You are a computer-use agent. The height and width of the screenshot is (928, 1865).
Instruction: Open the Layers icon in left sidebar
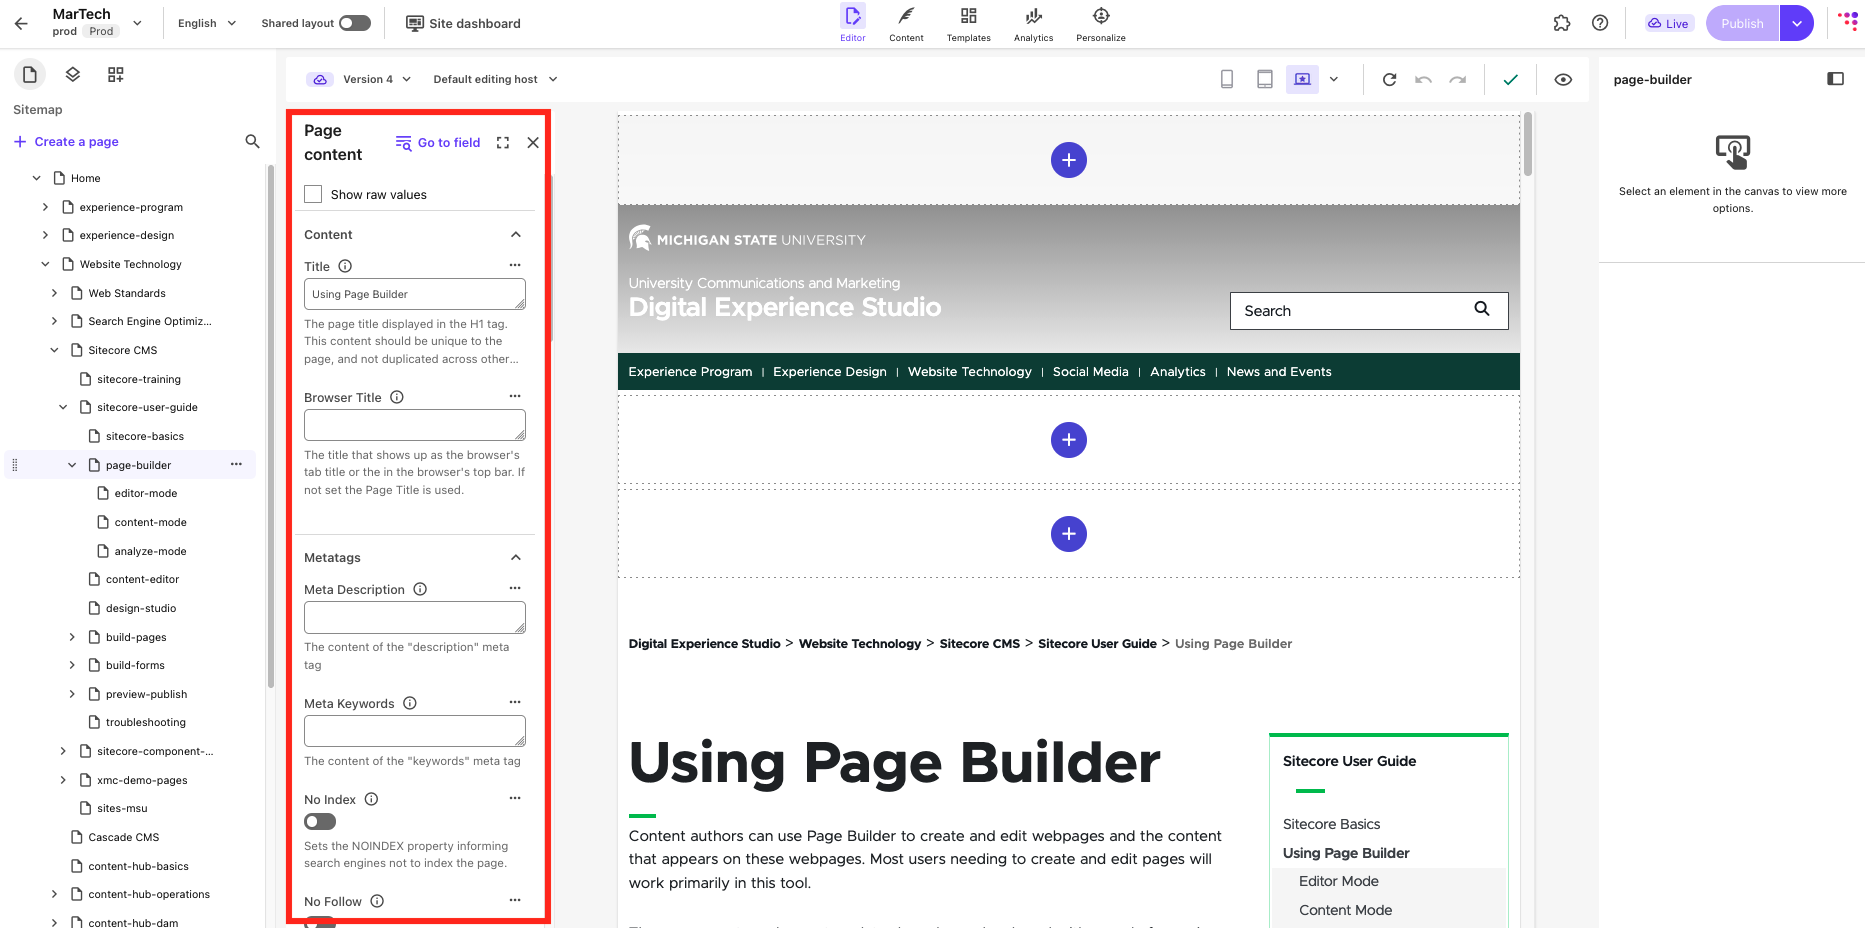tap(72, 74)
